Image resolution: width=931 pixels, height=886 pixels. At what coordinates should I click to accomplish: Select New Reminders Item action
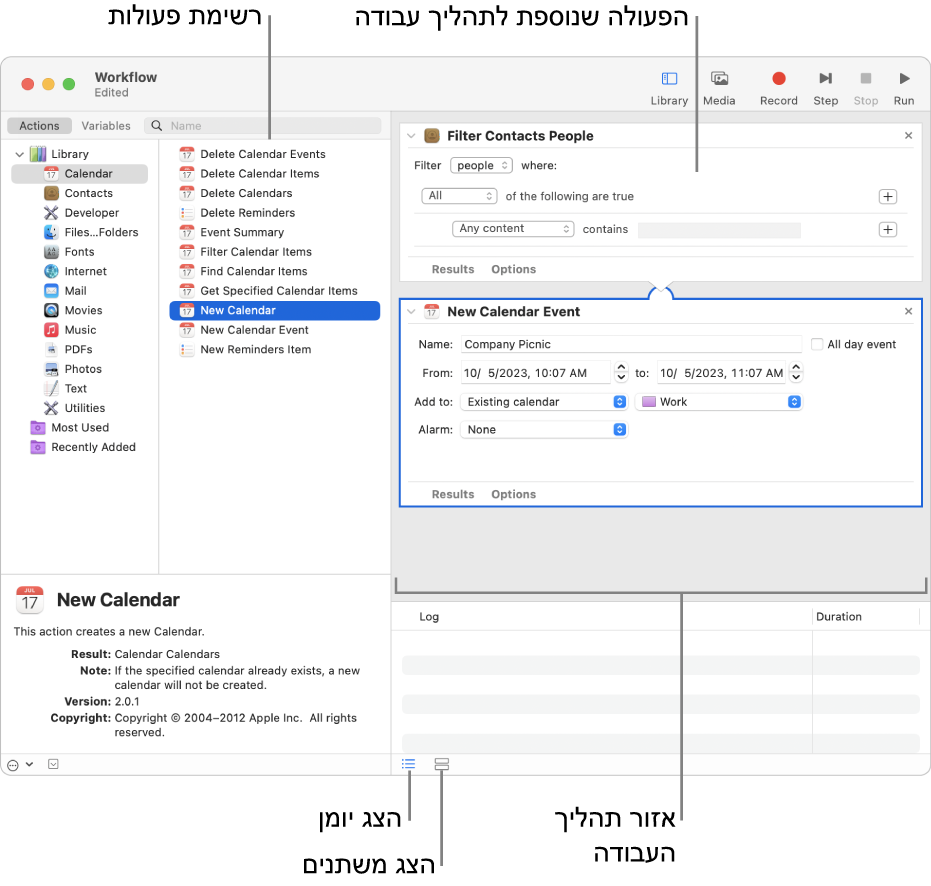click(275, 350)
